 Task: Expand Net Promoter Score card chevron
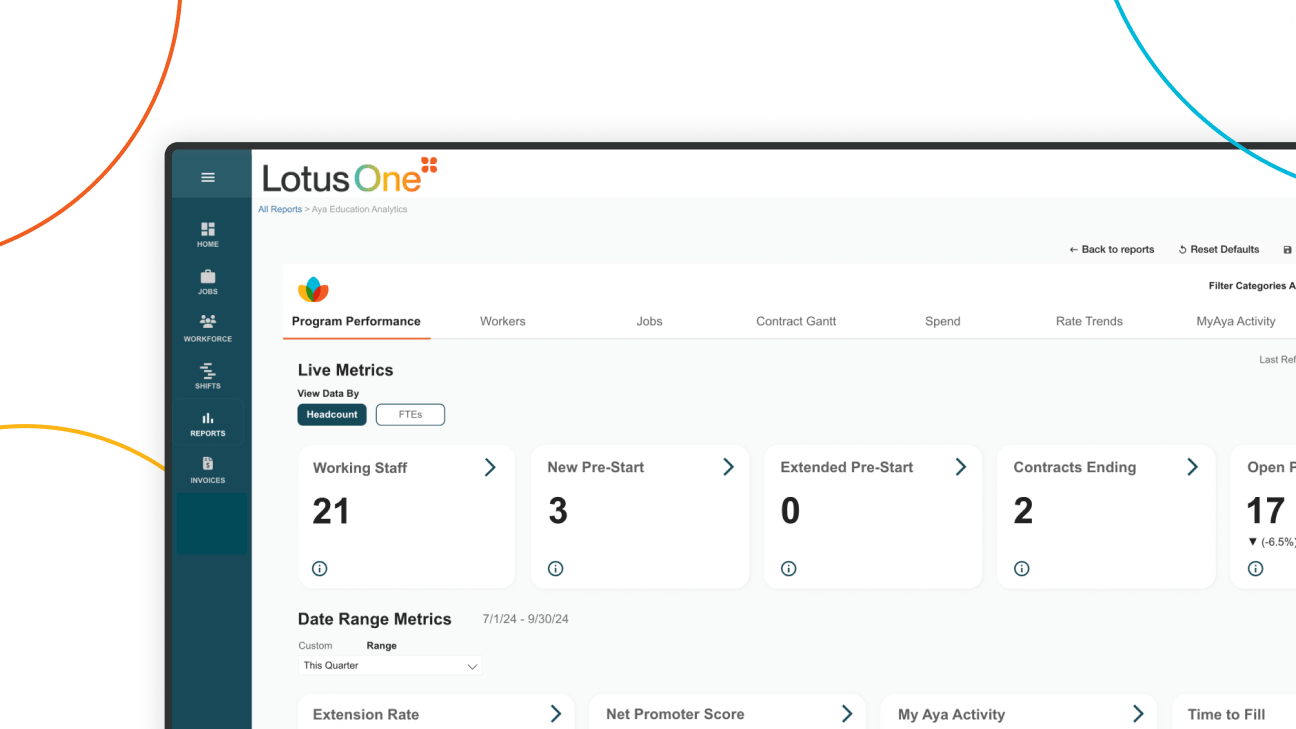[846, 713]
